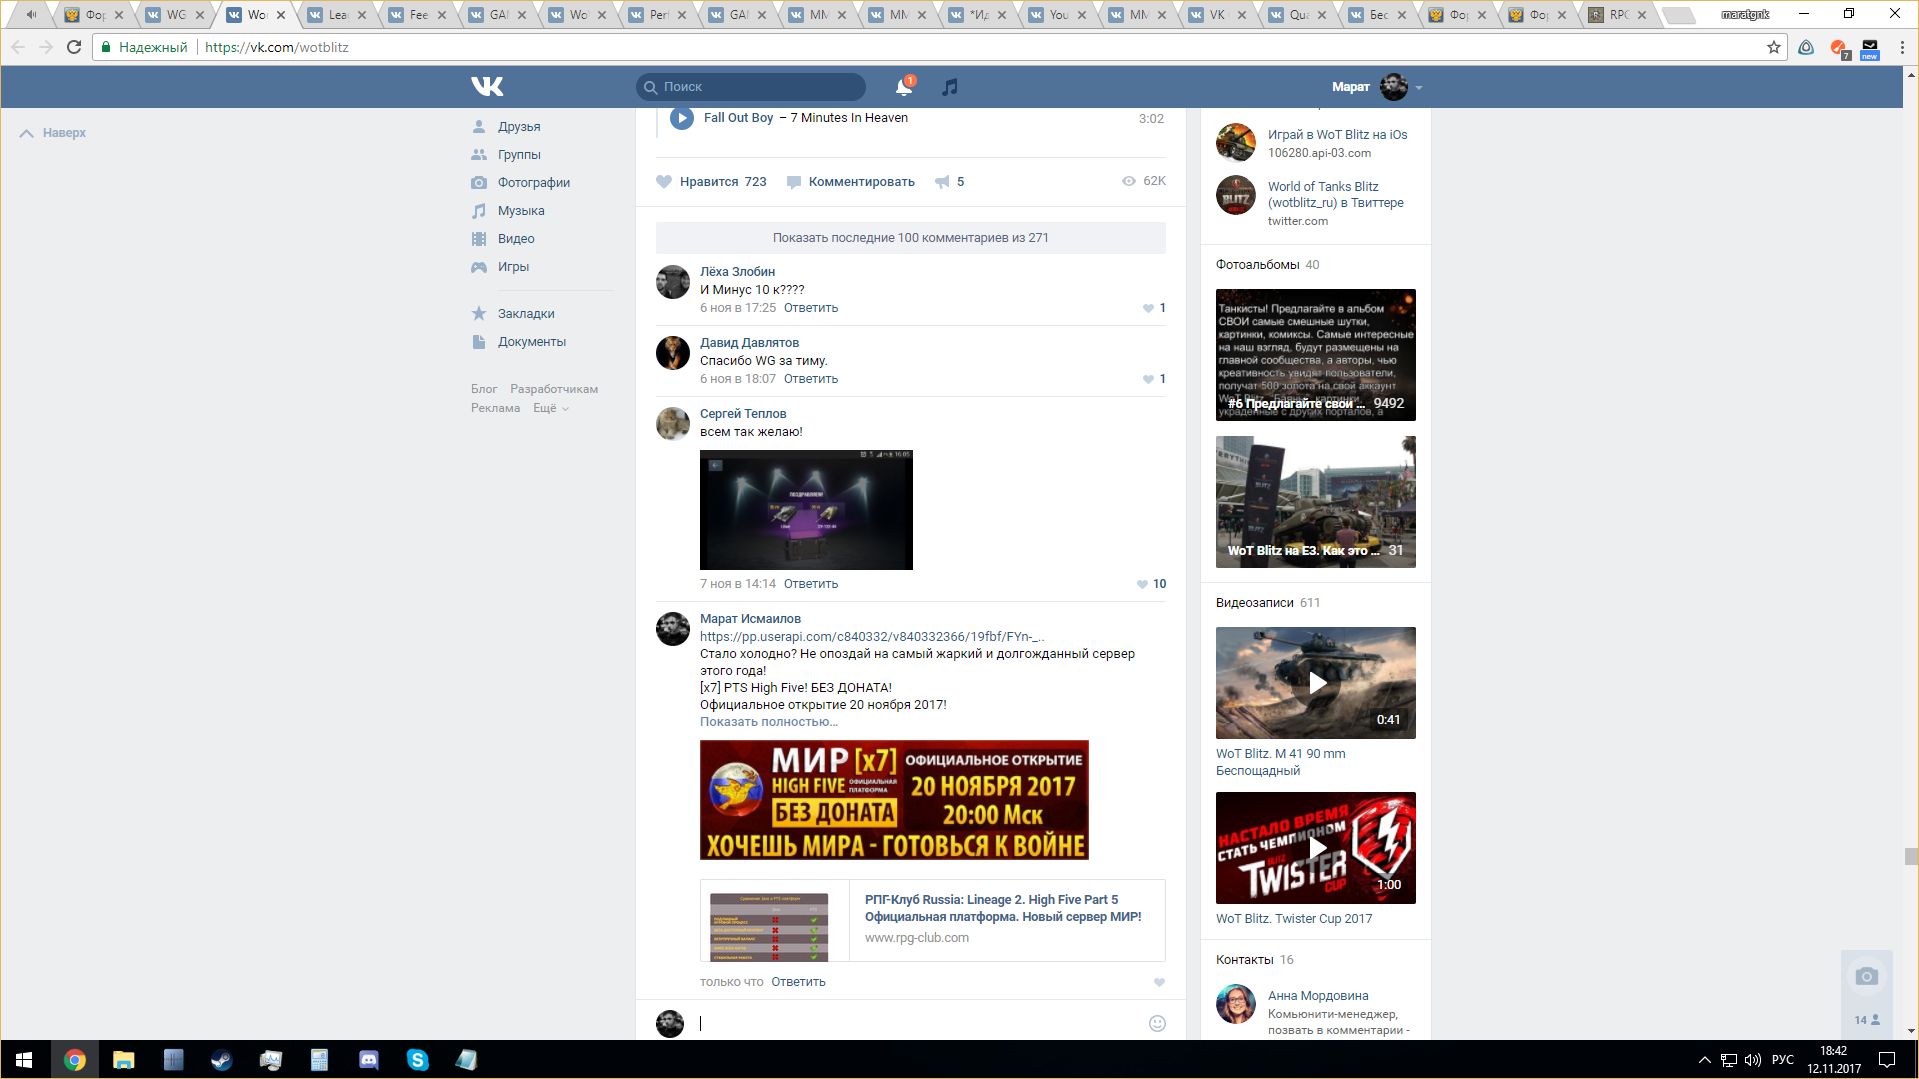This screenshot has width=1919, height=1079.
Task: Open Закладки in the left menu
Action: [525, 314]
